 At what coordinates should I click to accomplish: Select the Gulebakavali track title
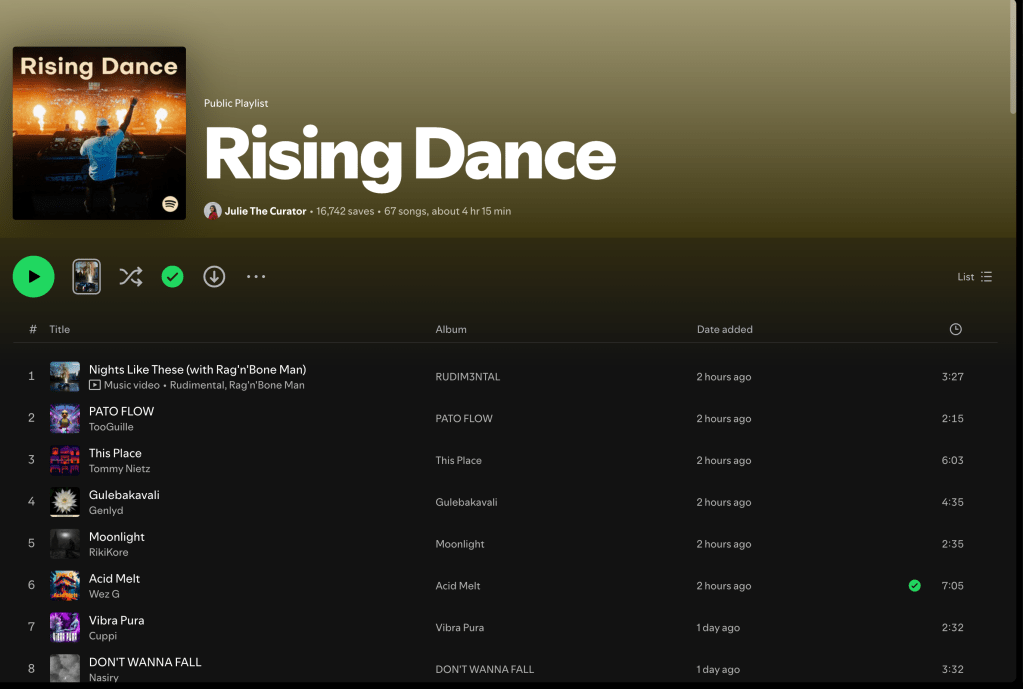click(x=124, y=495)
